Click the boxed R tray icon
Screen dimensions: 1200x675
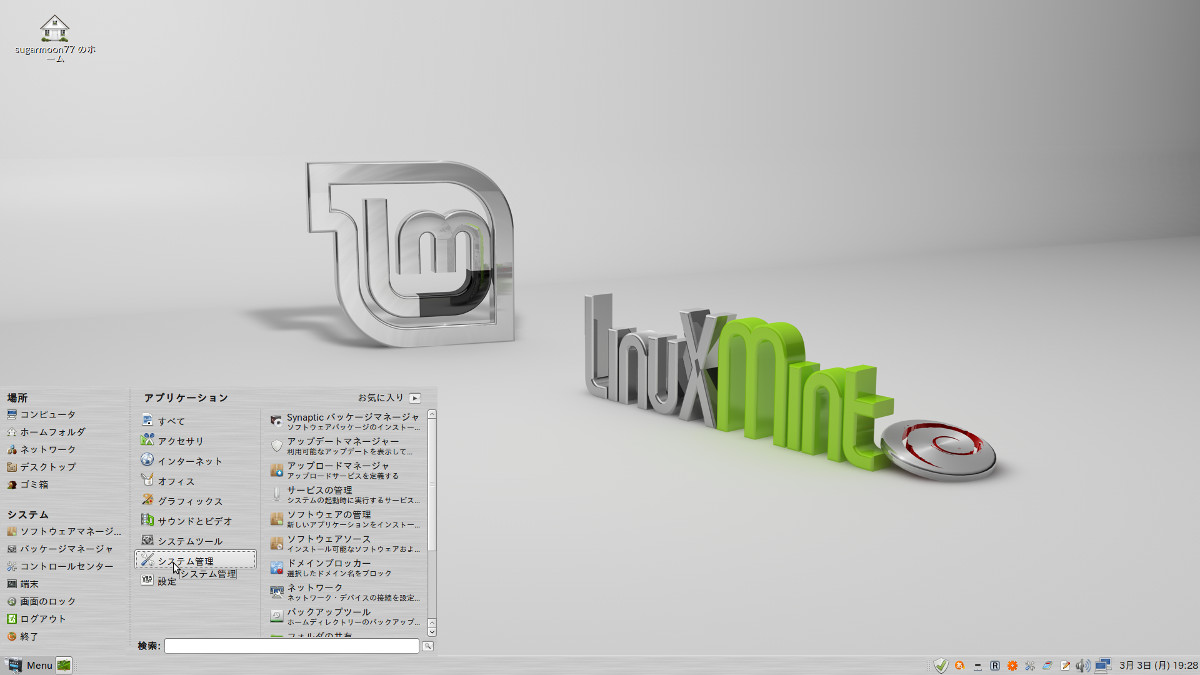(x=995, y=665)
